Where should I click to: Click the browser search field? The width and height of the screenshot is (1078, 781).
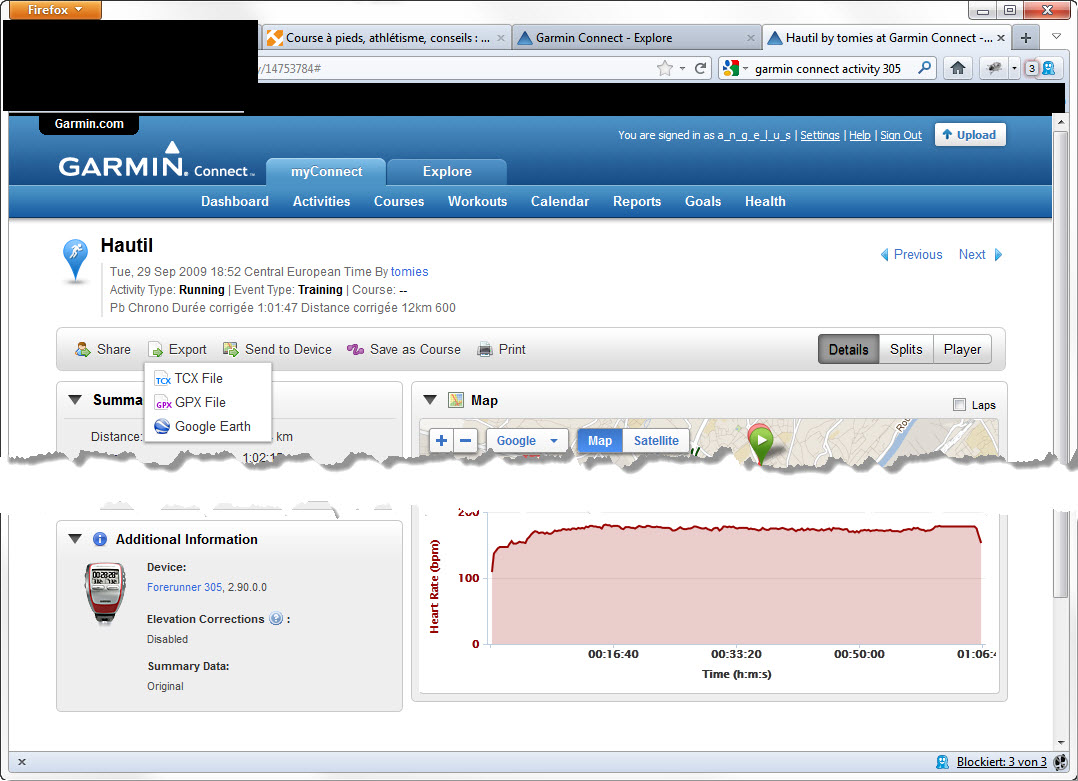click(x=830, y=69)
